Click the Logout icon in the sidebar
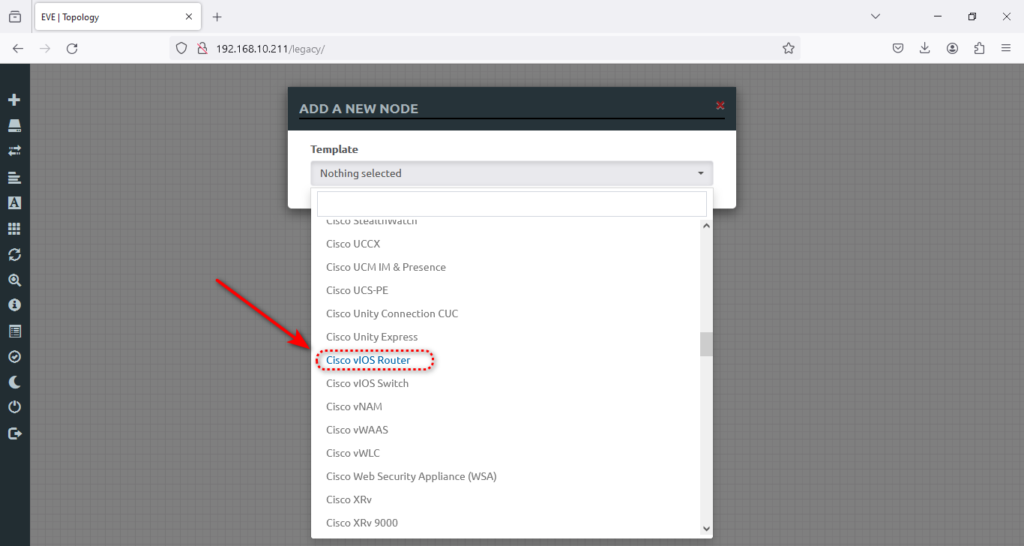Image resolution: width=1024 pixels, height=546 pixels. 14,434
